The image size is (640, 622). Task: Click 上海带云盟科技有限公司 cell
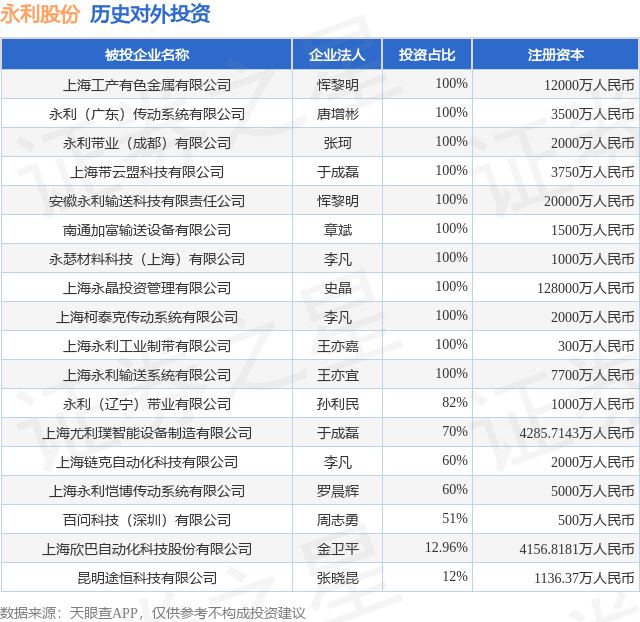(x=147, y=172)
